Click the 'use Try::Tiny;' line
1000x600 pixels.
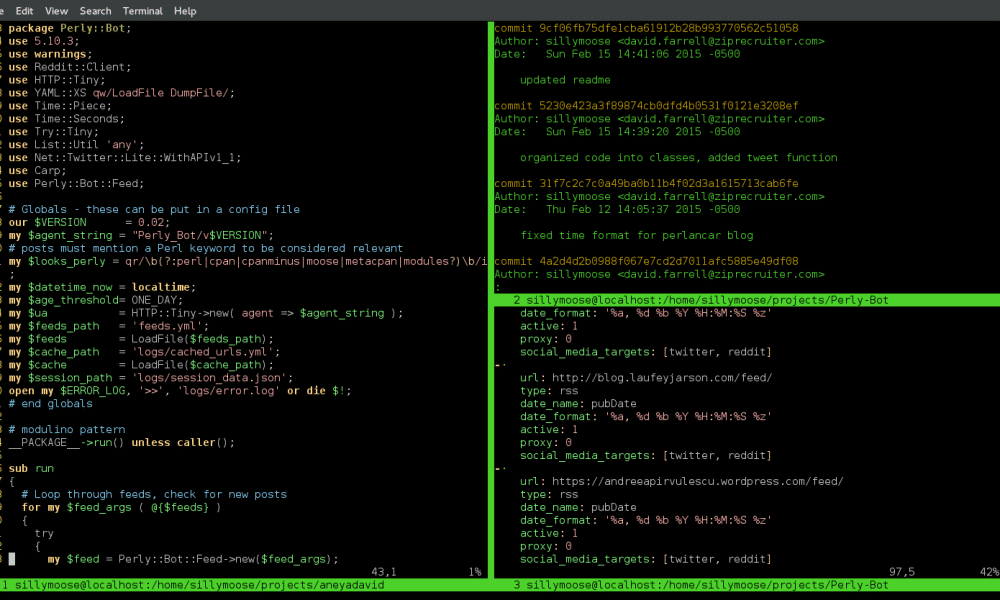54,131
